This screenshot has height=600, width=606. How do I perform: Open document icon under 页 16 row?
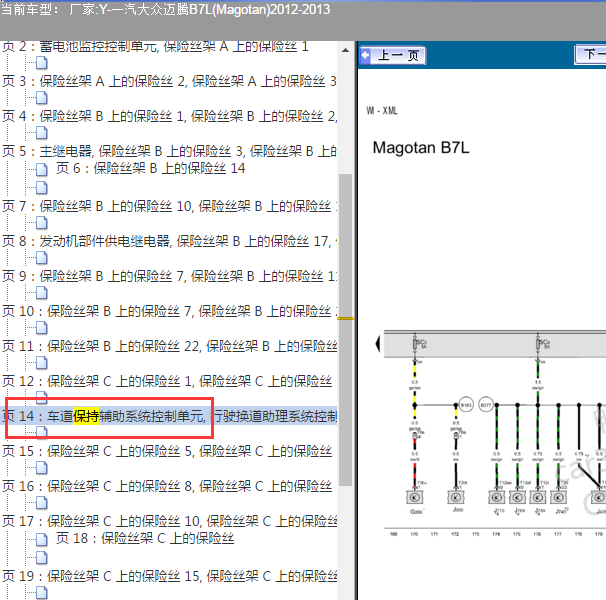(42, 503)
